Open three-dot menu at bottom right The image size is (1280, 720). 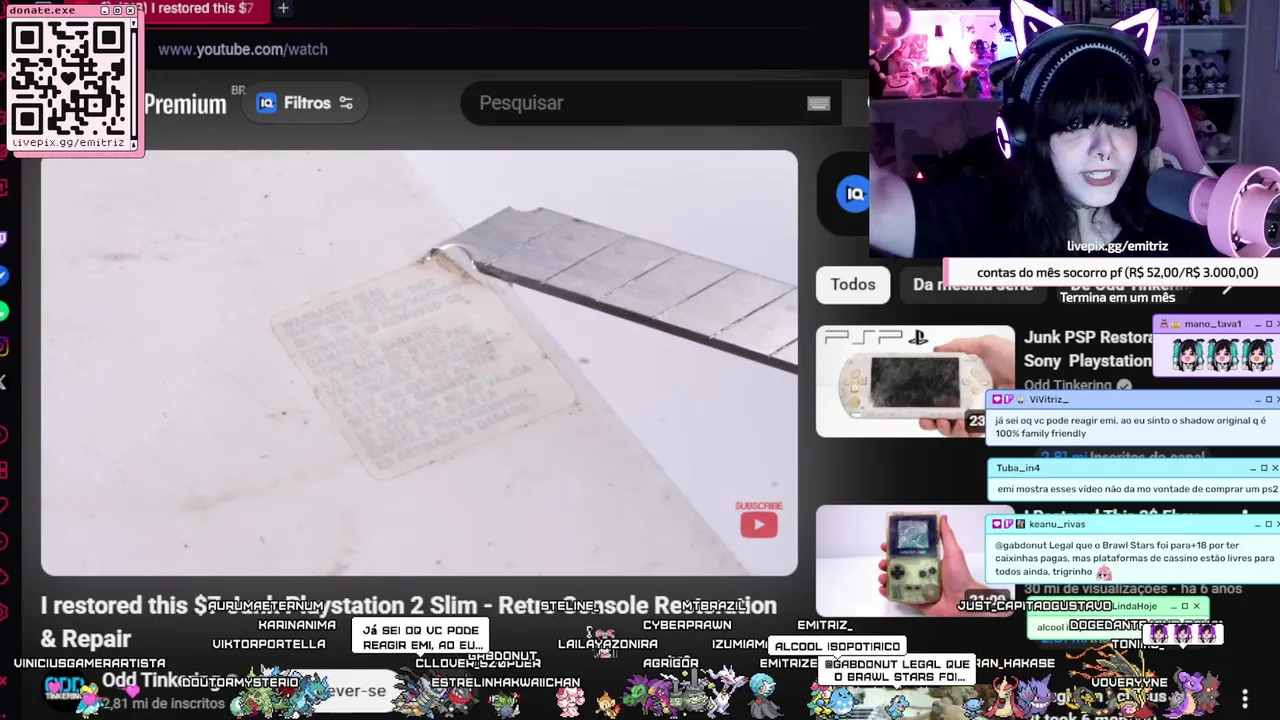pyautogui.click(x=1245, y=698)
